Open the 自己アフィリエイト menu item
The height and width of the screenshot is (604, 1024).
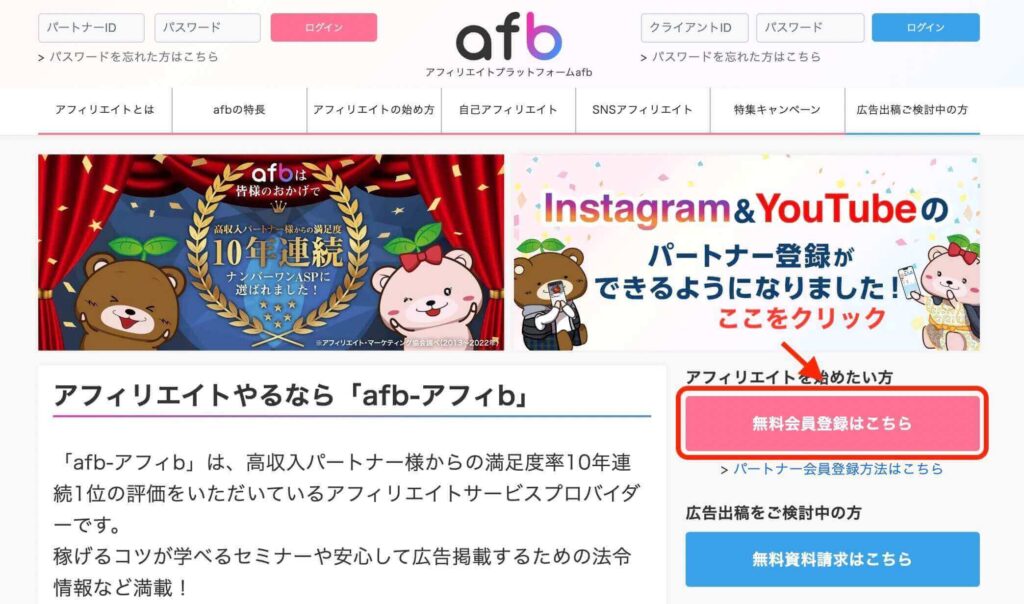(509, 110)
